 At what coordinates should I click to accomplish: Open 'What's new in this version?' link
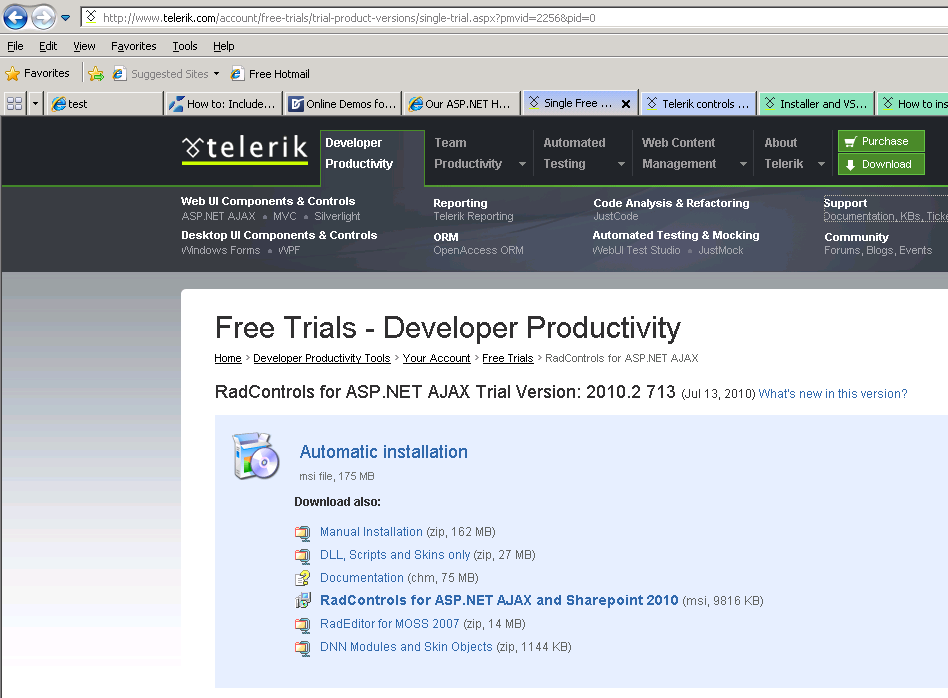pos(833,394)
